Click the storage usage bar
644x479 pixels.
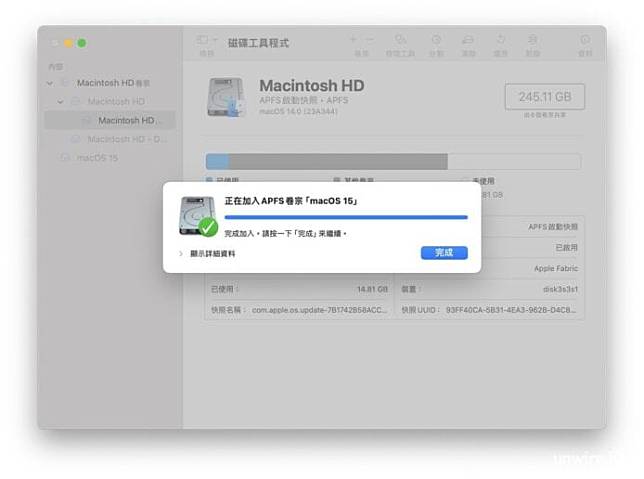click(393, 161)
